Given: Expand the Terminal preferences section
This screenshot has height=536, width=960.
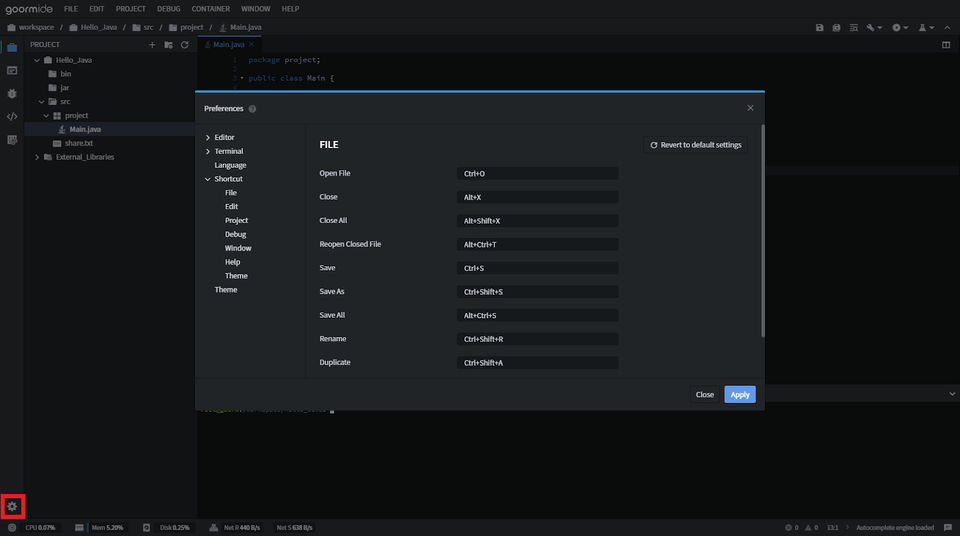Looking at the screenshot, I should (208, 151).
